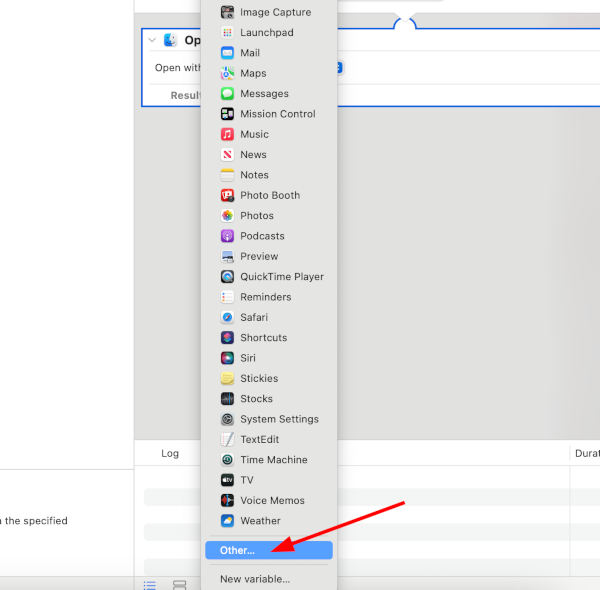Click the Safari compass icon
Image resolution: width=600 pixels, height=590 pixels.
click(228, 317)
